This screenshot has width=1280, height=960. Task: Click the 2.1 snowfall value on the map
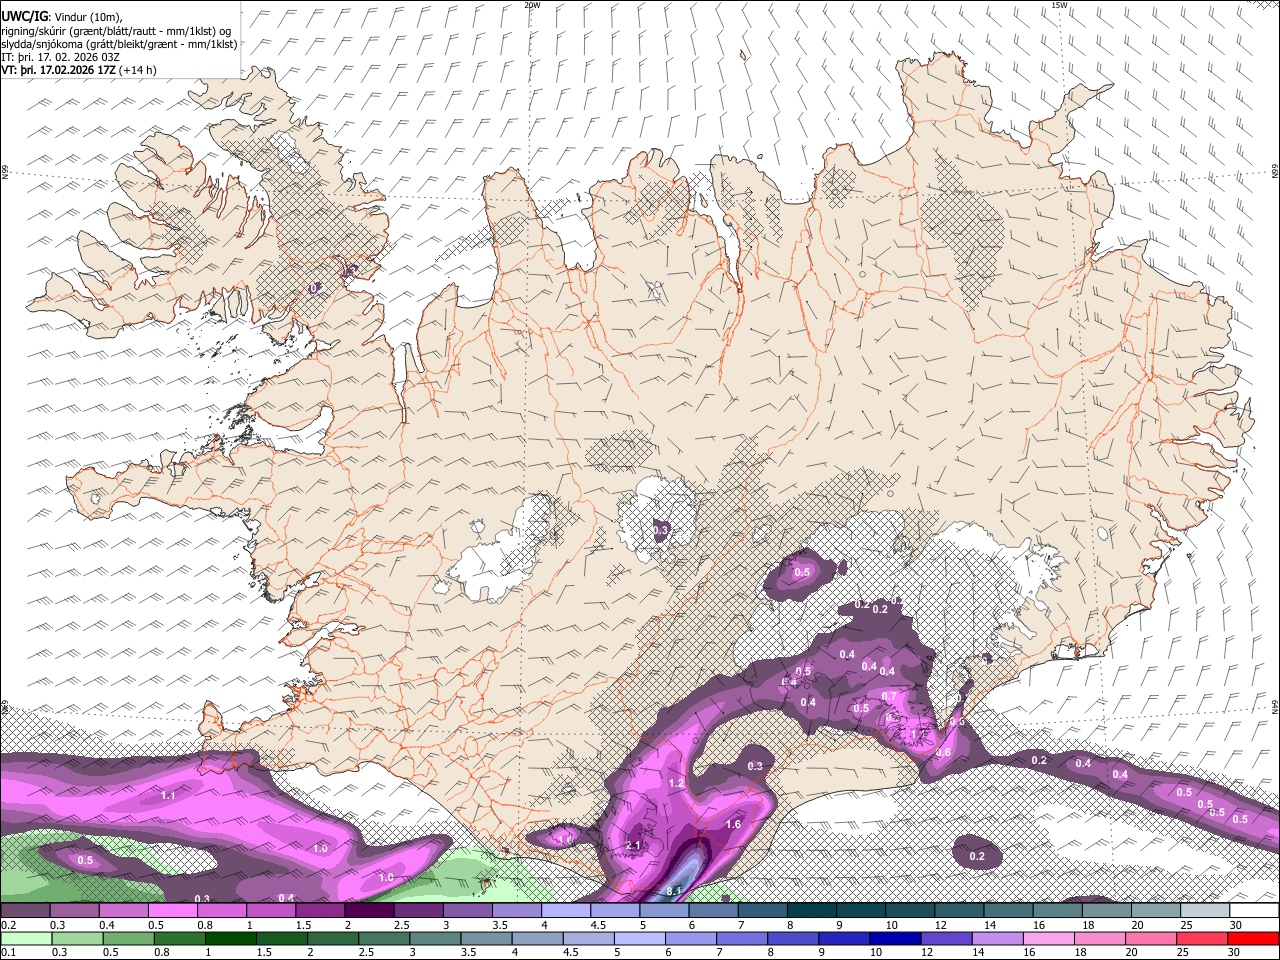(x=632, y=845)
